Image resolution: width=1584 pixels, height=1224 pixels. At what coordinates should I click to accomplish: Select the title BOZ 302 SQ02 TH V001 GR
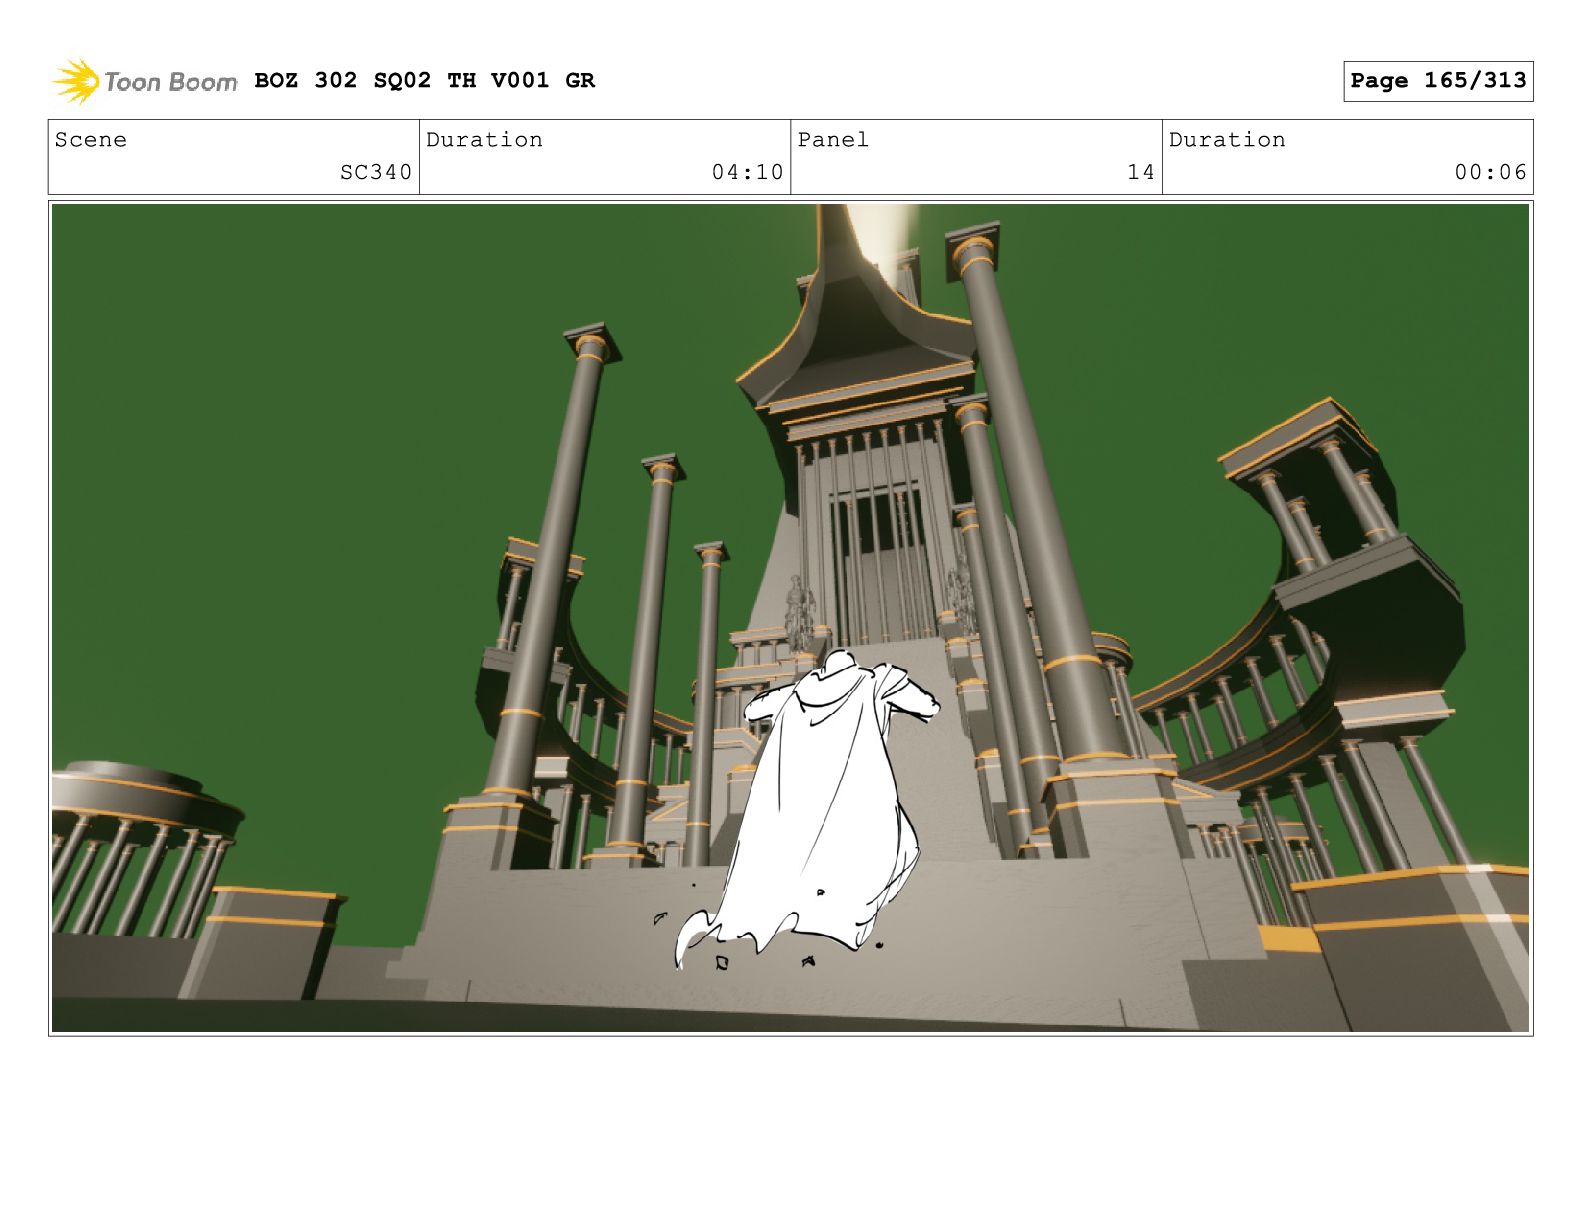coord(424,81)
